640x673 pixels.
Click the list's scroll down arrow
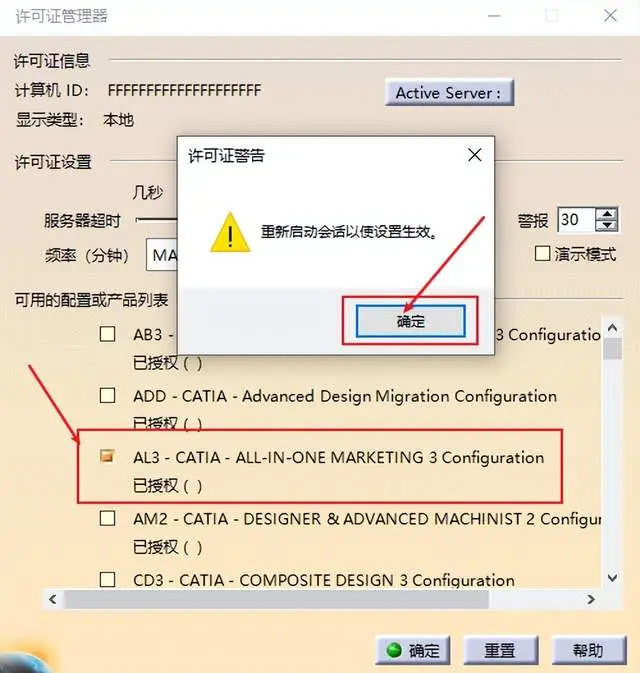613,578
